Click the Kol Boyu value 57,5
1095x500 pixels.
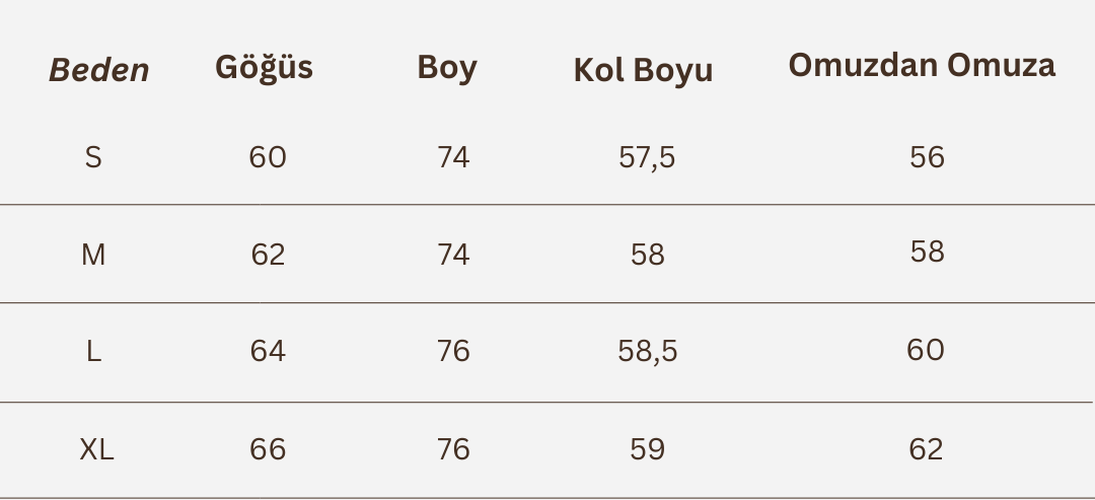click(x=647, y=157)
